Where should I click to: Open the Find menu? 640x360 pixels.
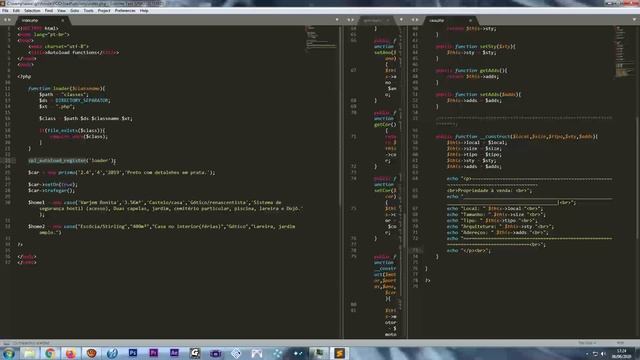point(49,11)
